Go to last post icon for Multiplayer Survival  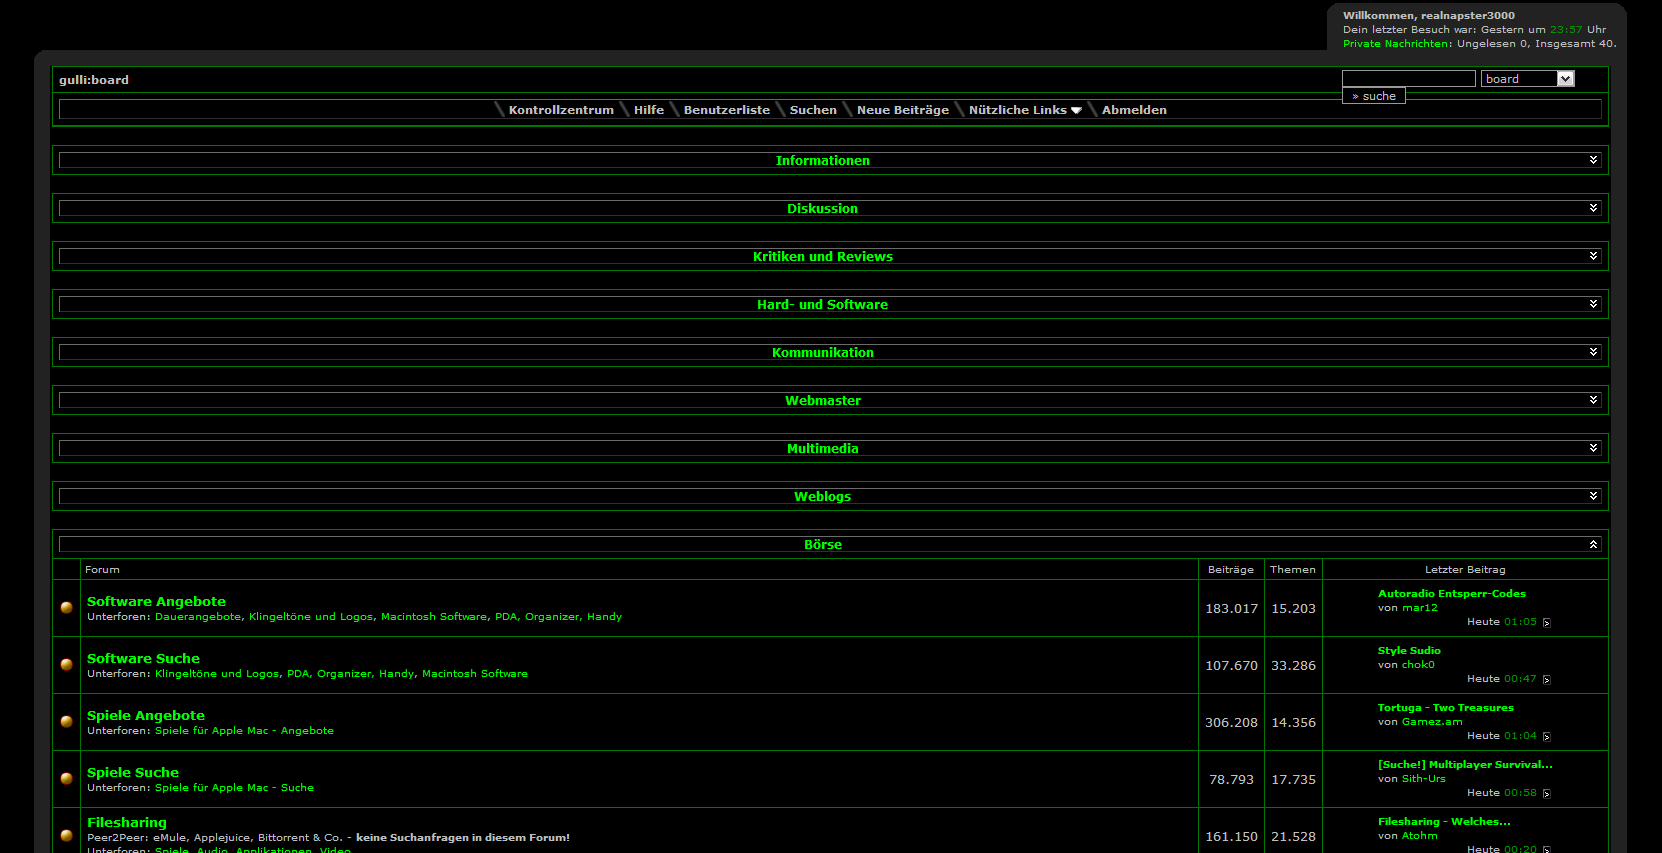(1546, 794)
